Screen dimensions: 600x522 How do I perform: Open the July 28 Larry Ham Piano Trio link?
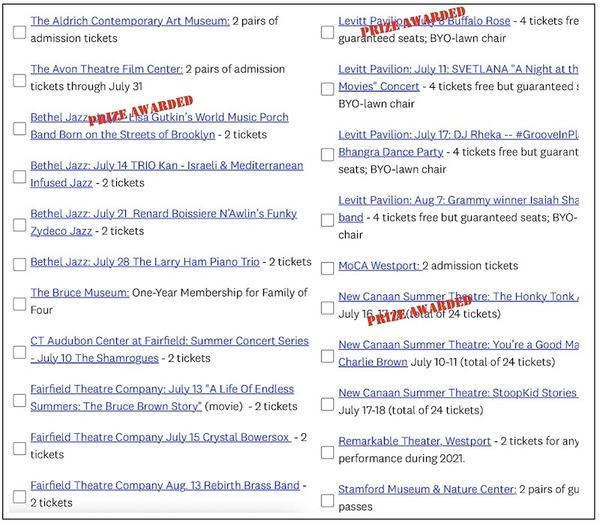click(145, 262)
